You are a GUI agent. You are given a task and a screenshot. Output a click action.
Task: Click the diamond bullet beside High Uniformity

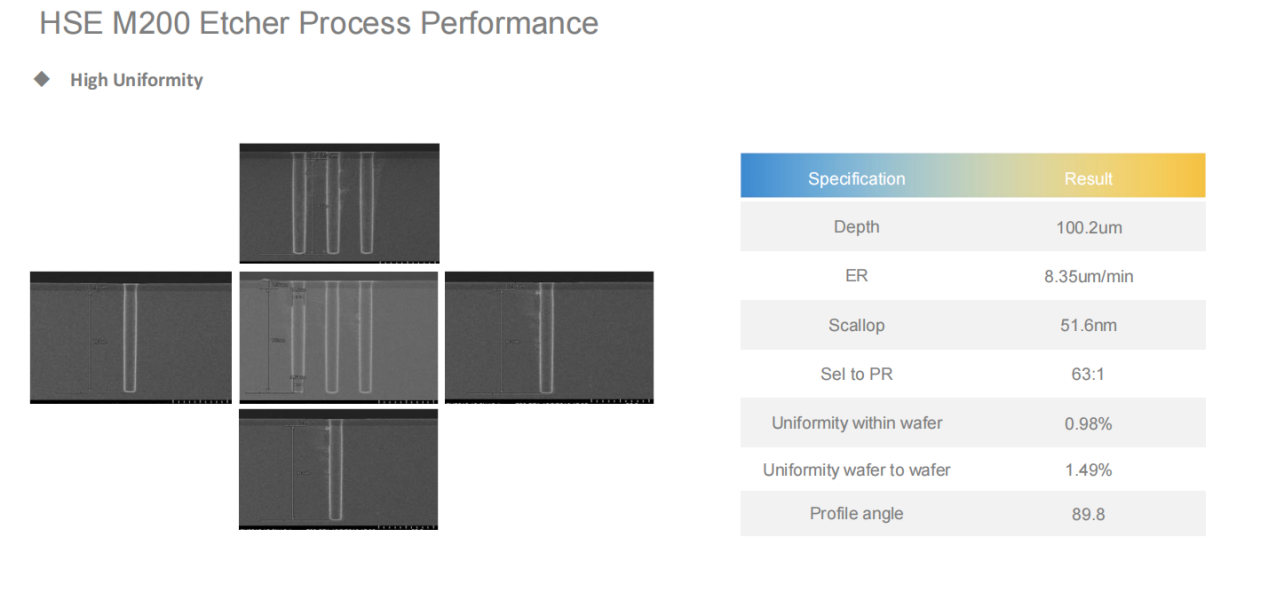[42, 79]
